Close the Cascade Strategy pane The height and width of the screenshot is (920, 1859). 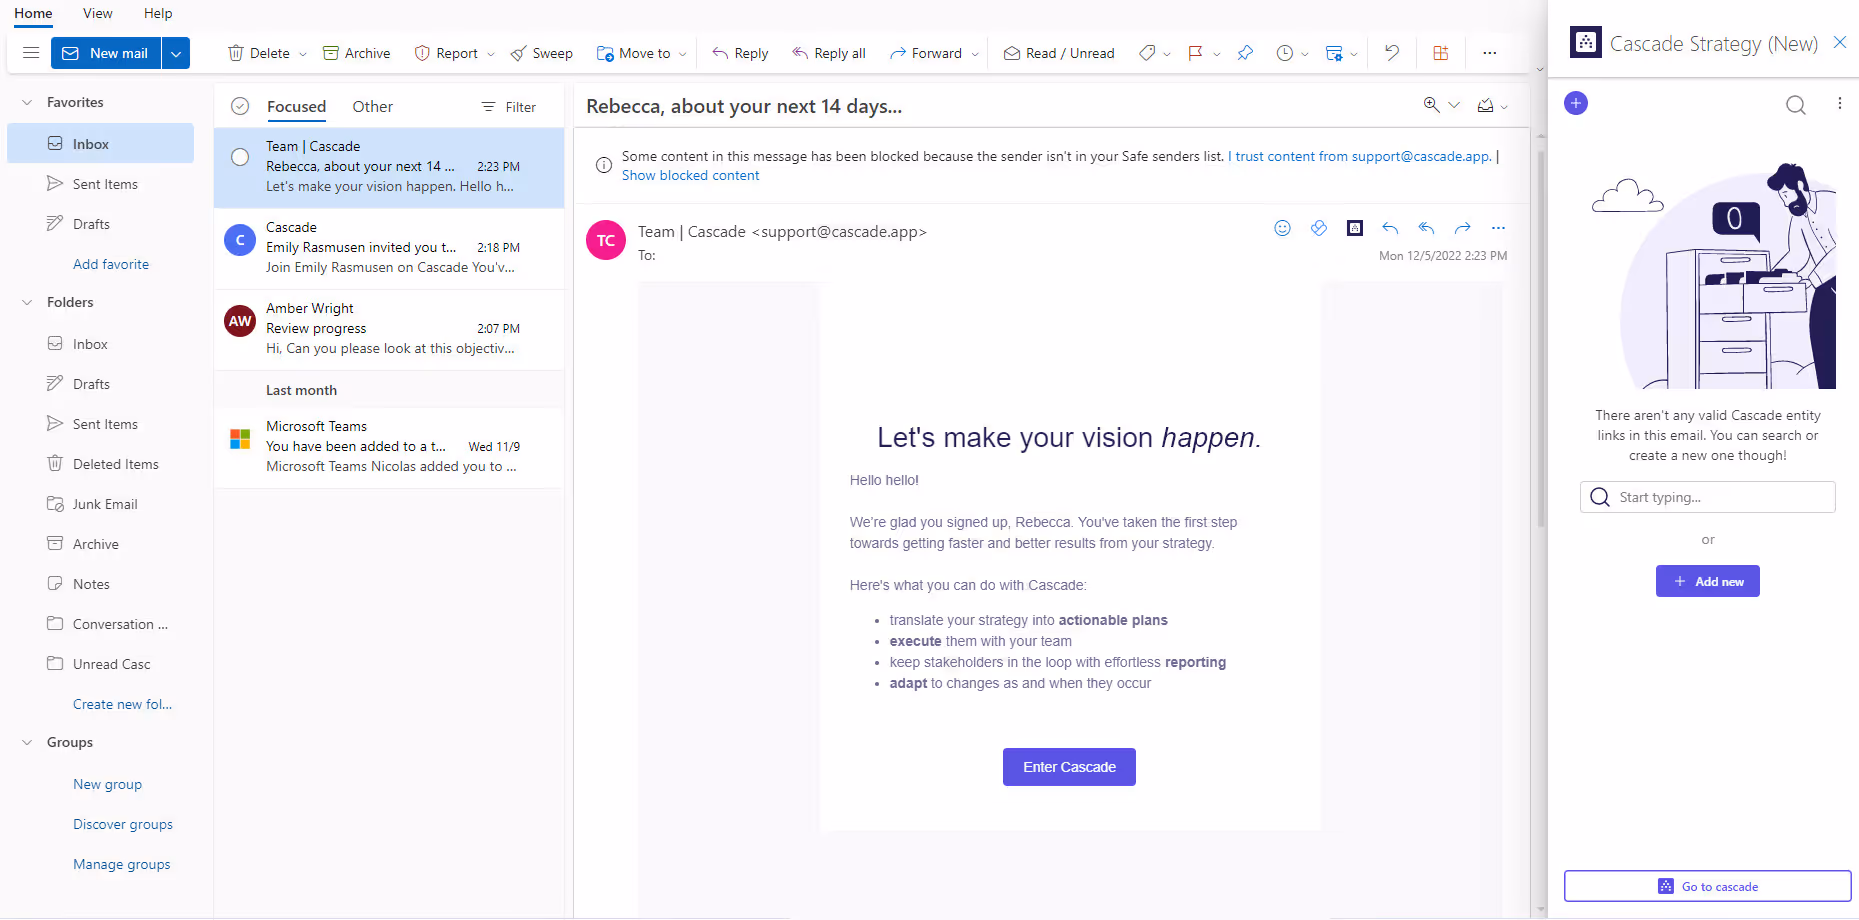pos(1839,42)
